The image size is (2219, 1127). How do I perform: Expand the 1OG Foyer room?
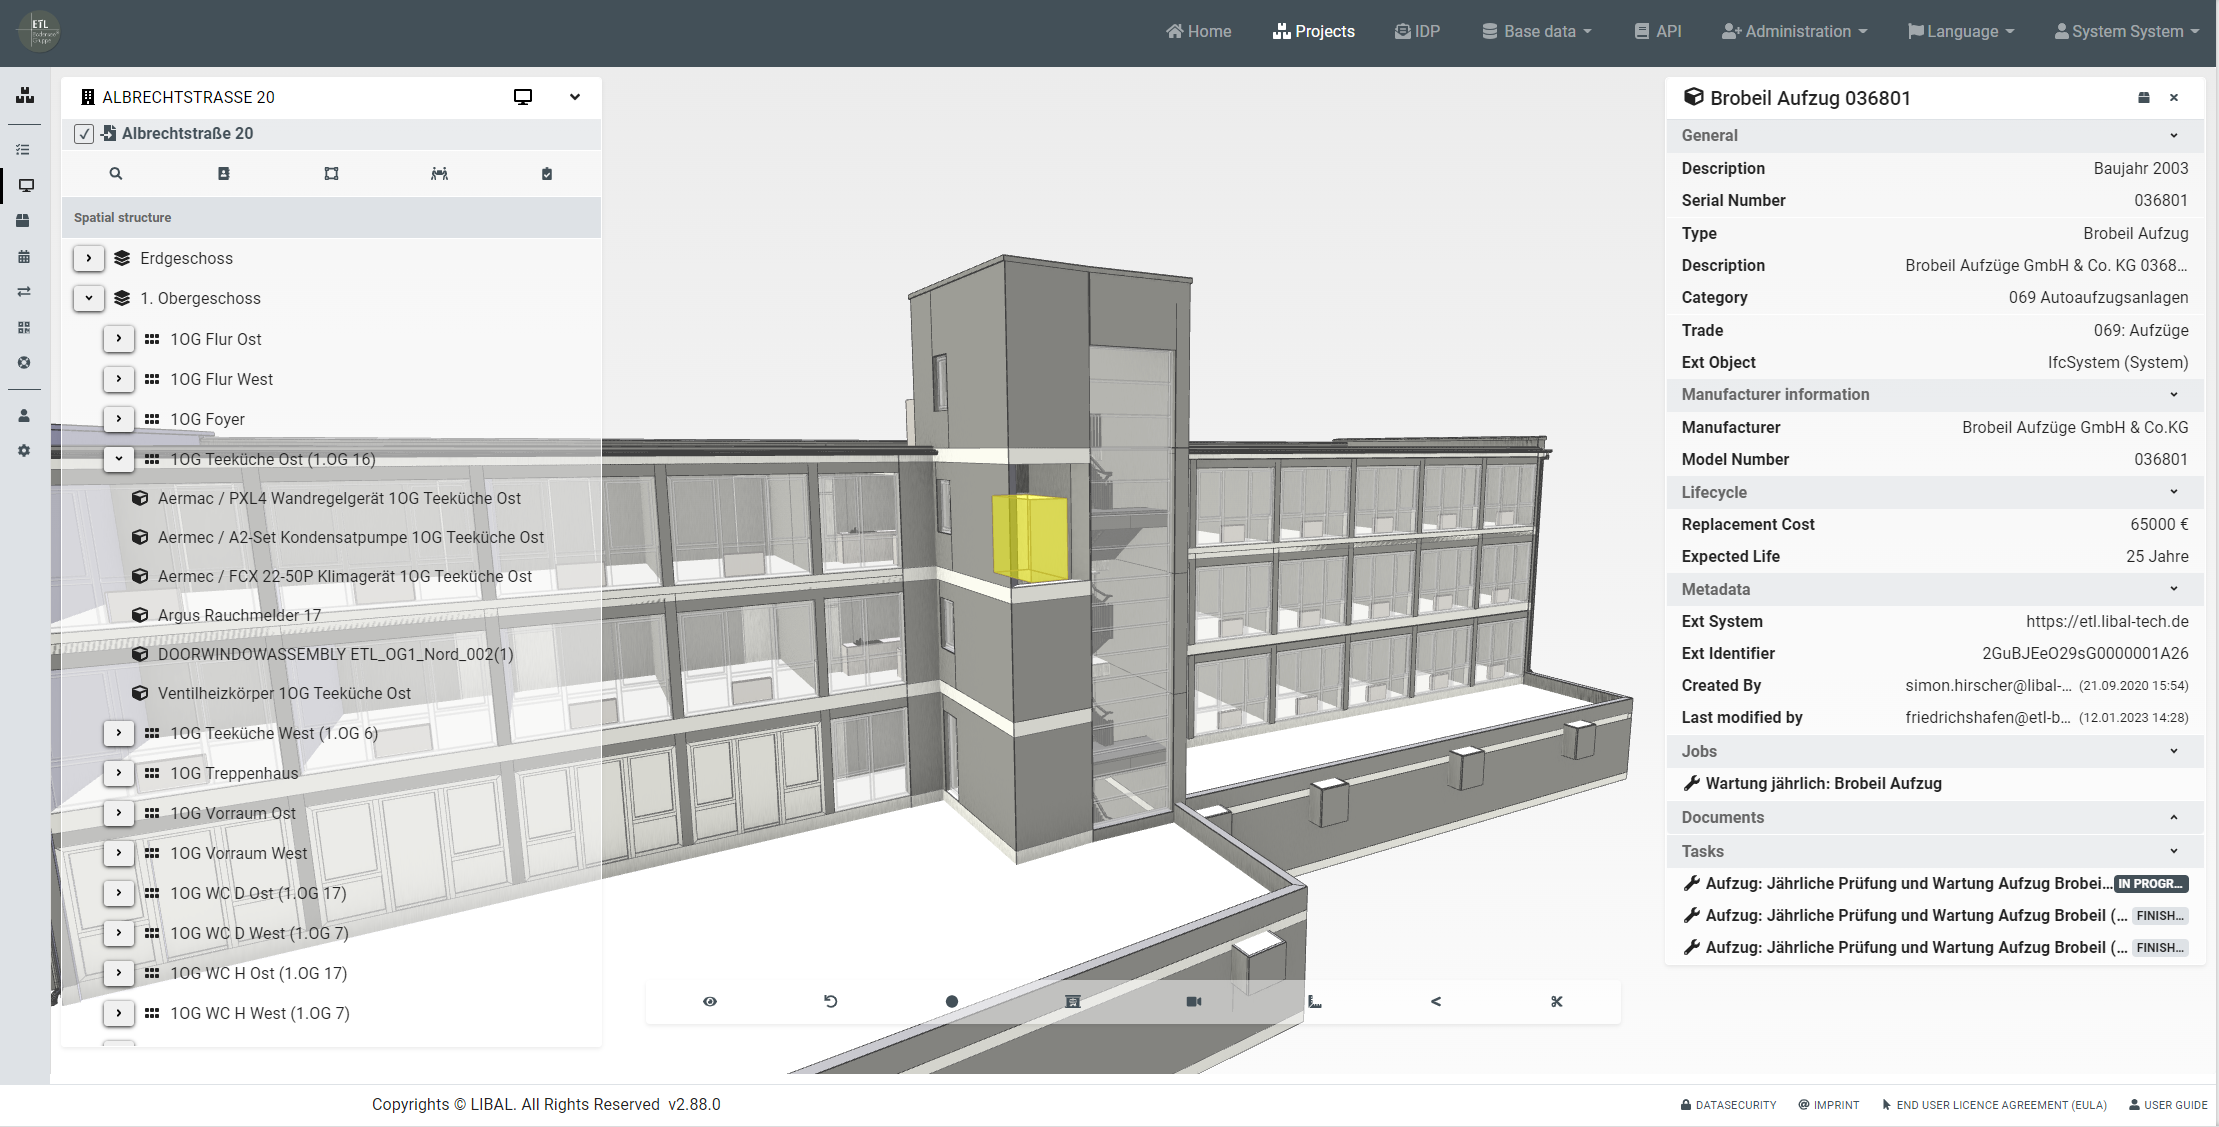(119, 419)
